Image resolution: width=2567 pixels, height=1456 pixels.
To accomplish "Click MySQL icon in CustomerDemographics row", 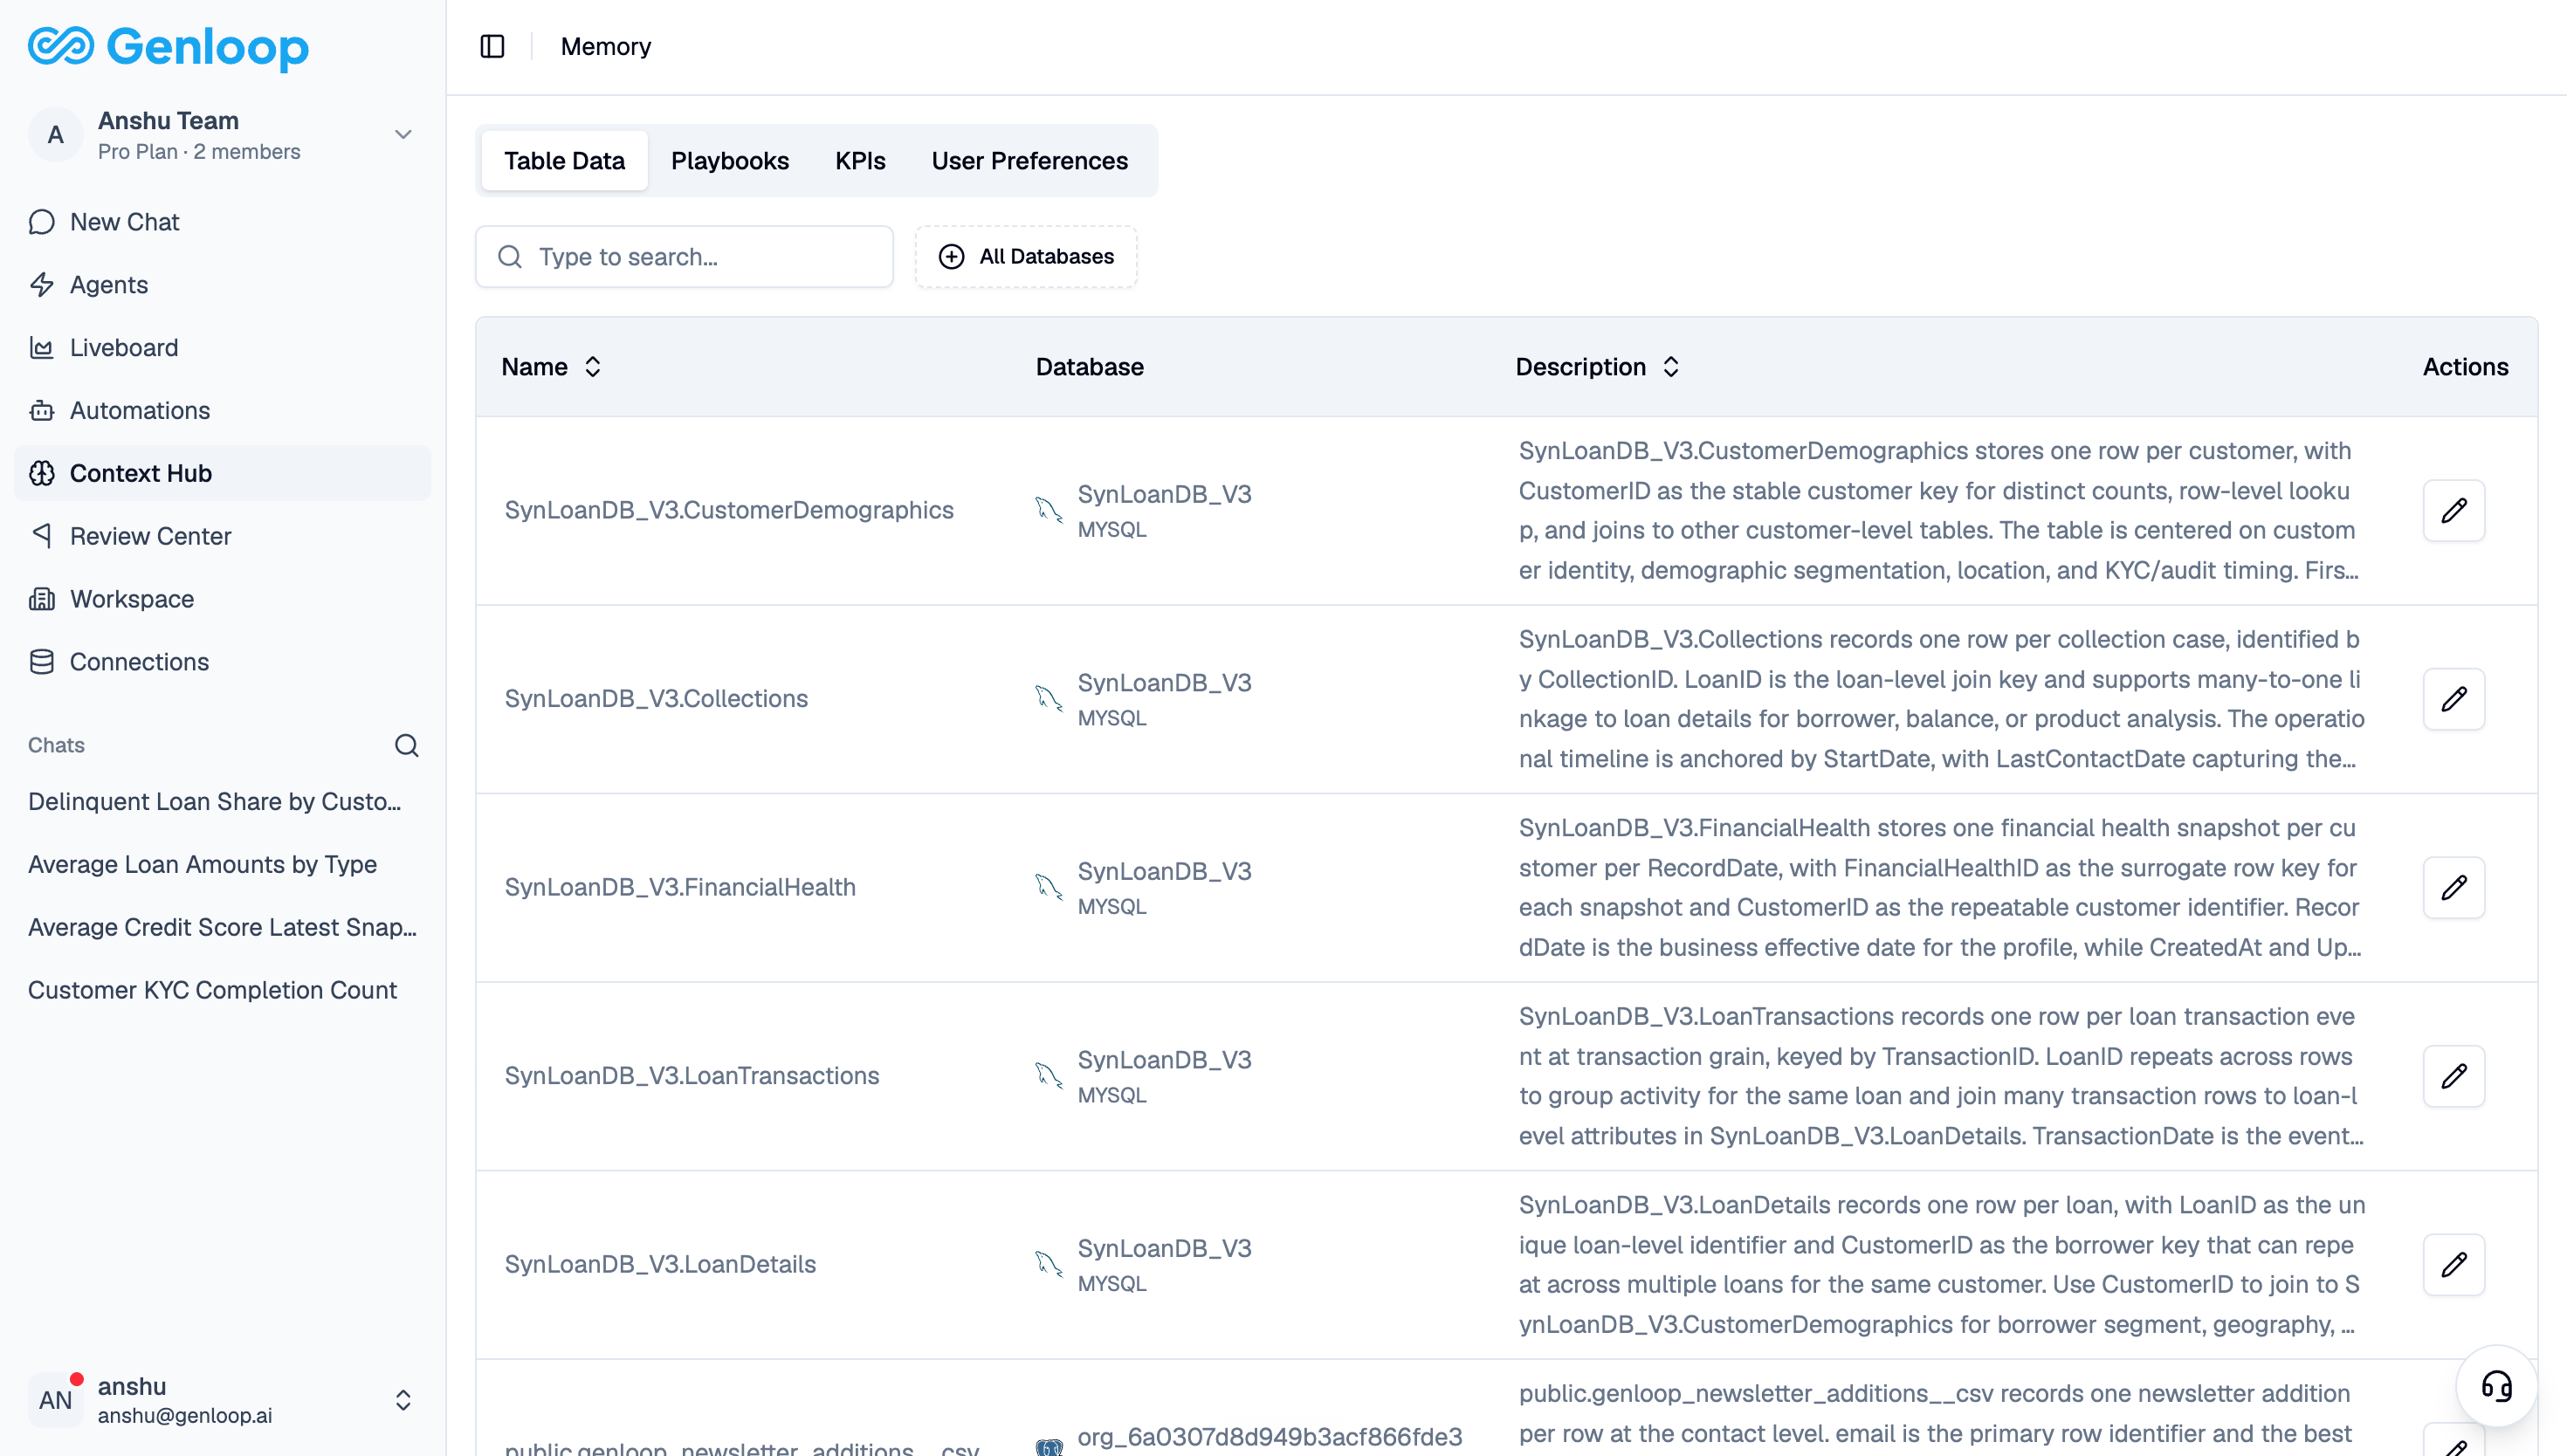I will tap(1048, 510).
